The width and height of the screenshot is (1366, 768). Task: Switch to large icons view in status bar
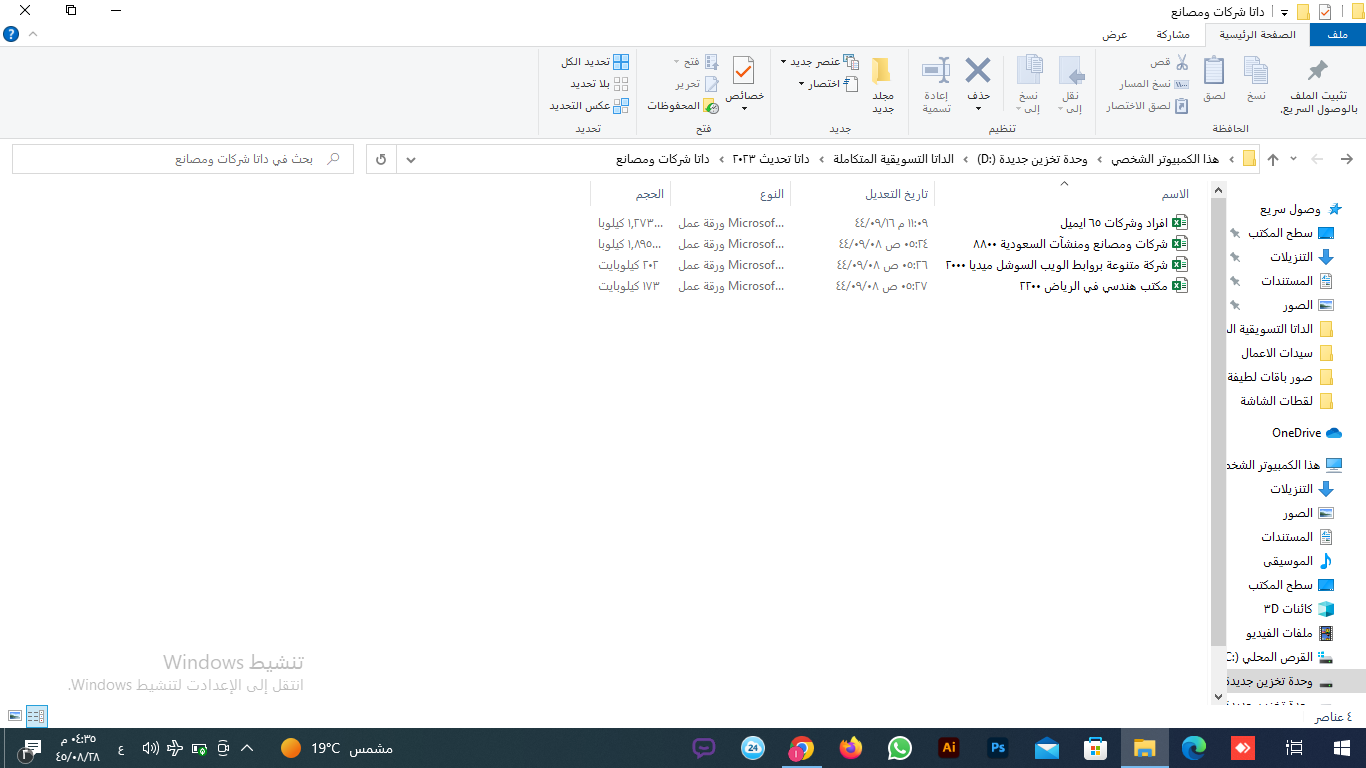[x=15, y=716]
